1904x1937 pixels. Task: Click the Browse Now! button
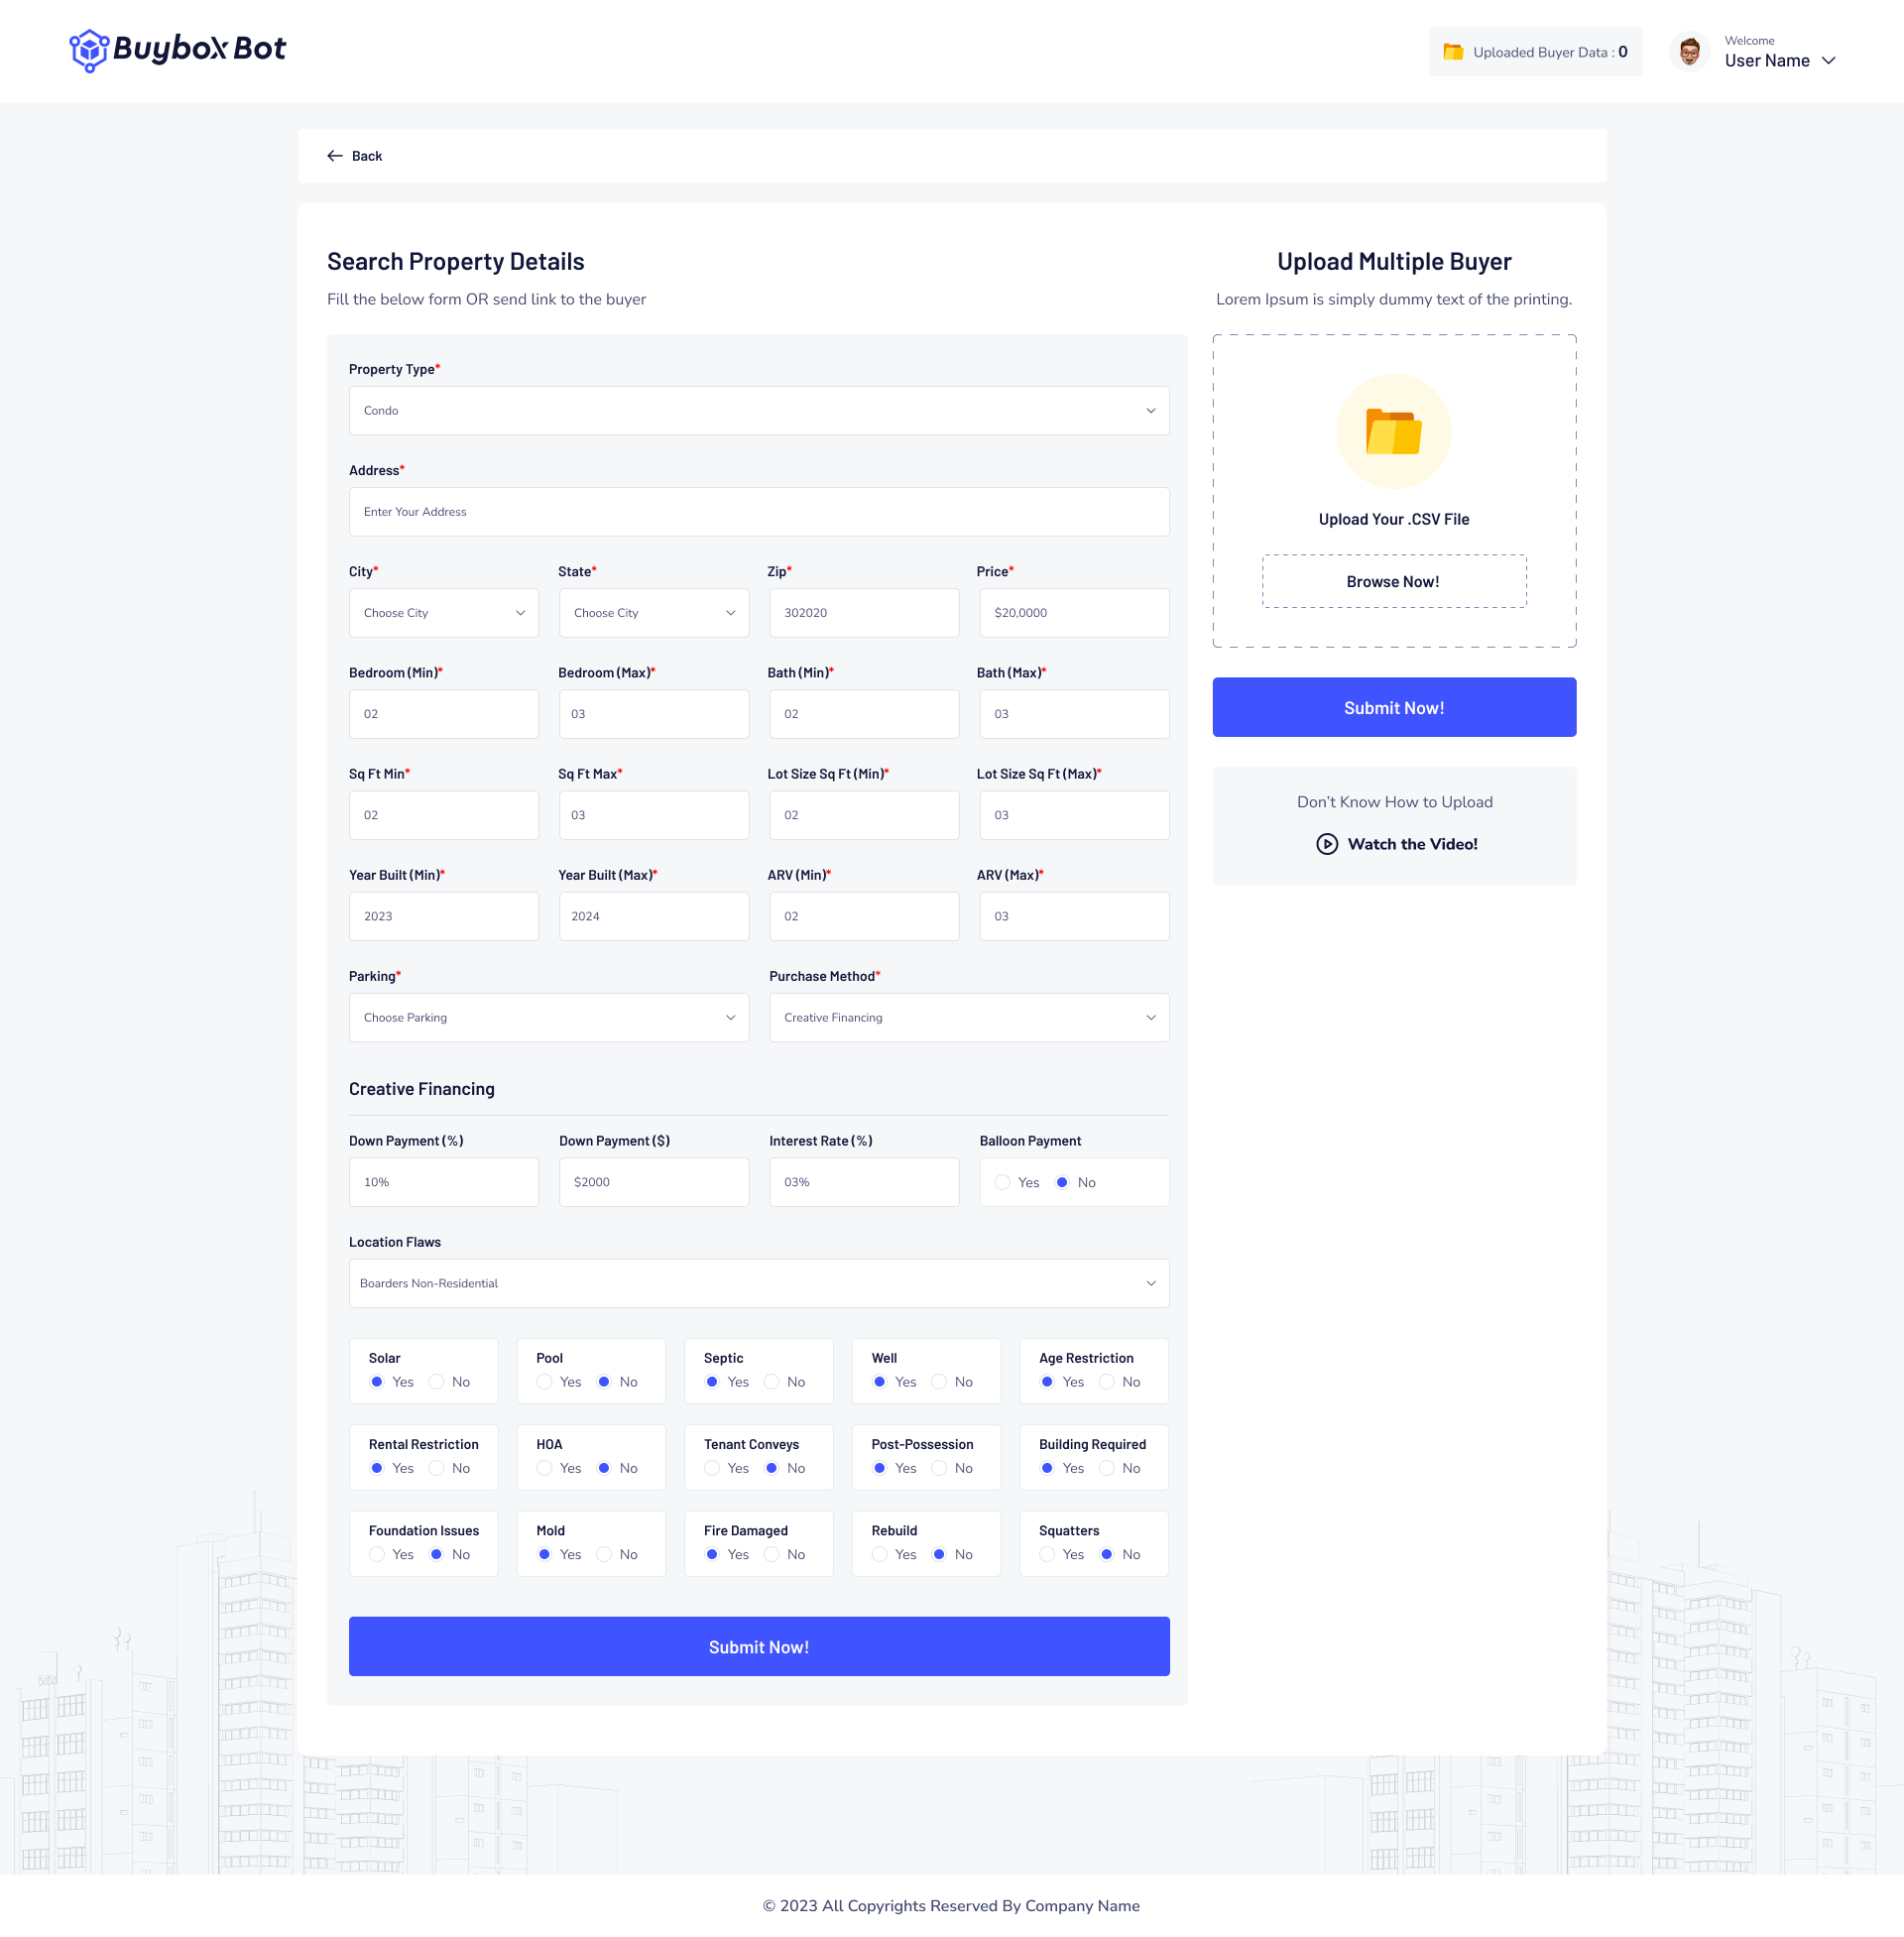coord(1393,582)
